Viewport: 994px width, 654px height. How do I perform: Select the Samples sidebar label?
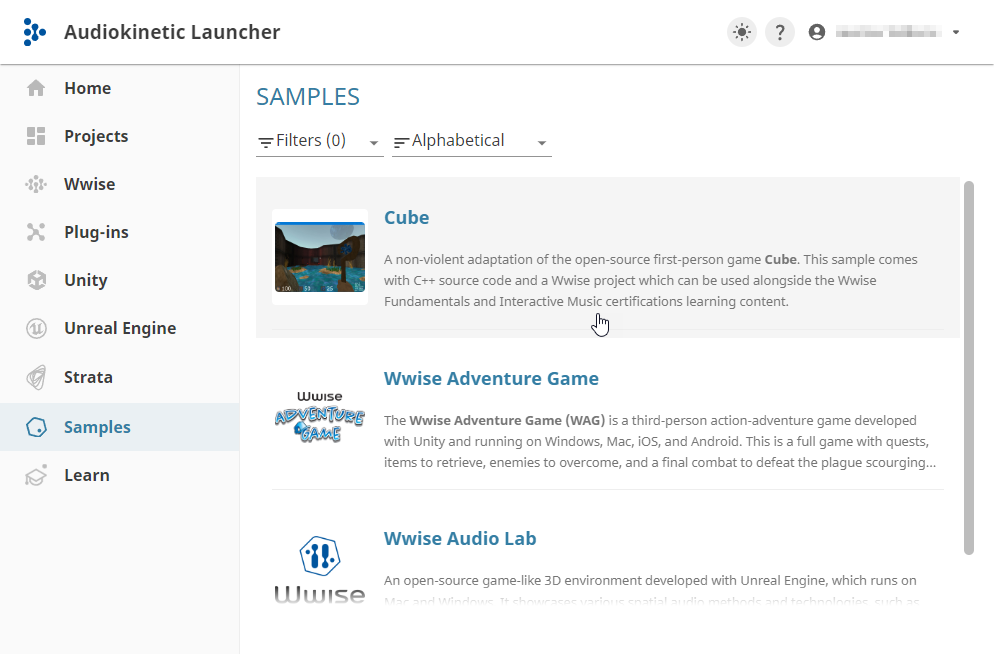click(97, 427)
